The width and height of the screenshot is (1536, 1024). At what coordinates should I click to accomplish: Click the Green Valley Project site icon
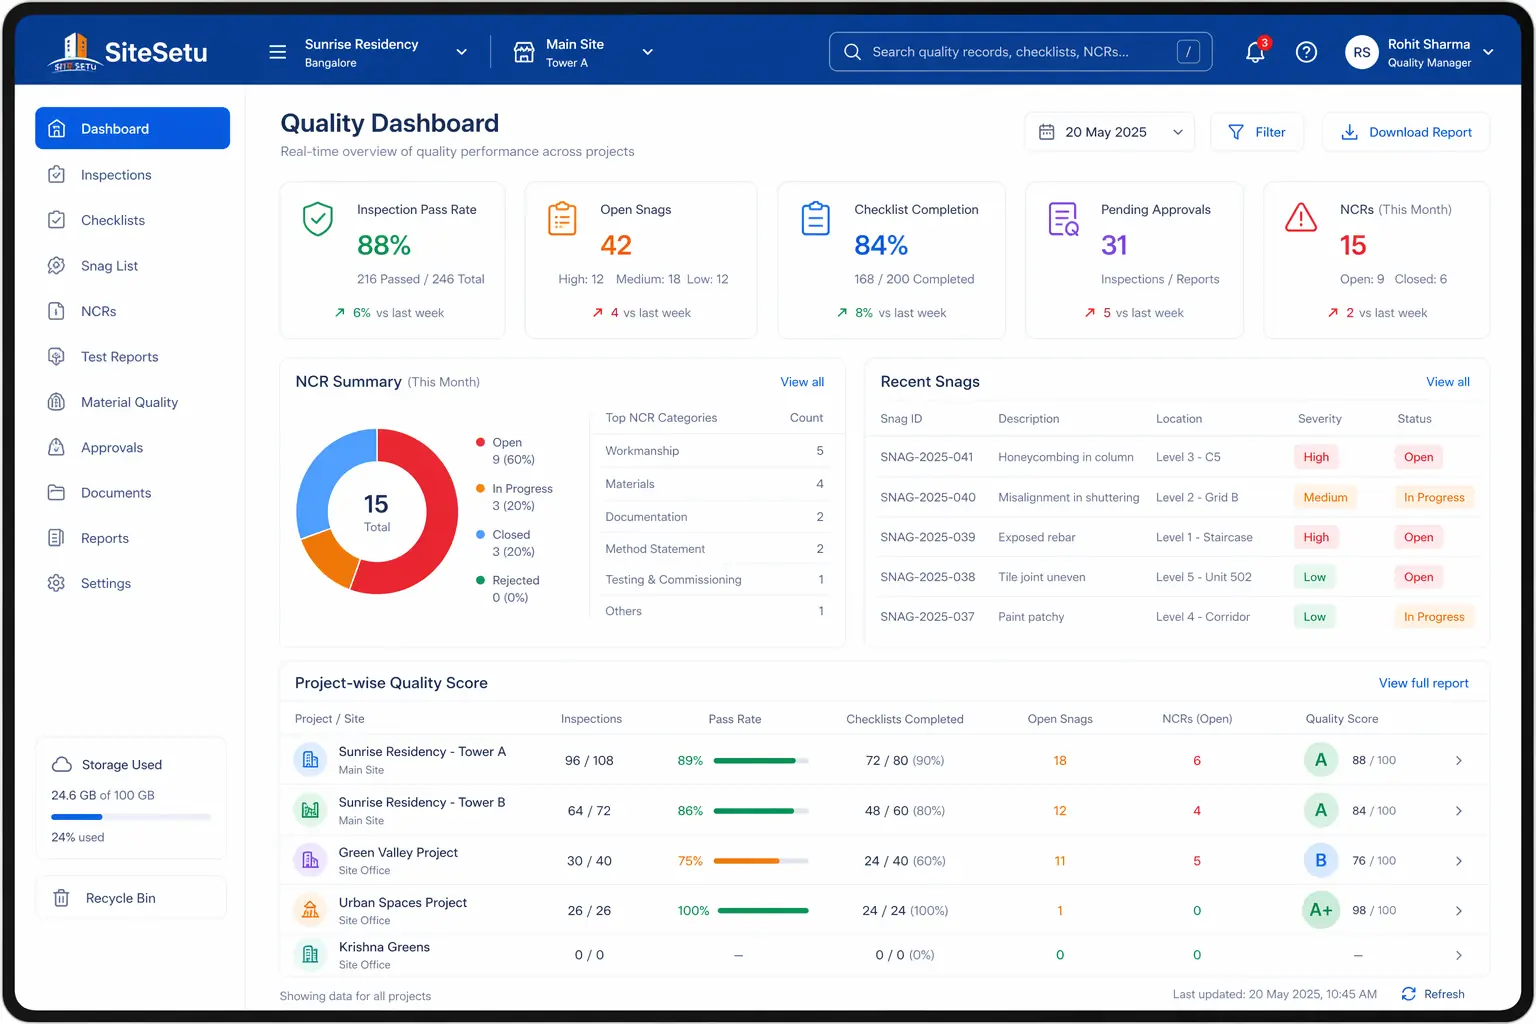310,860
